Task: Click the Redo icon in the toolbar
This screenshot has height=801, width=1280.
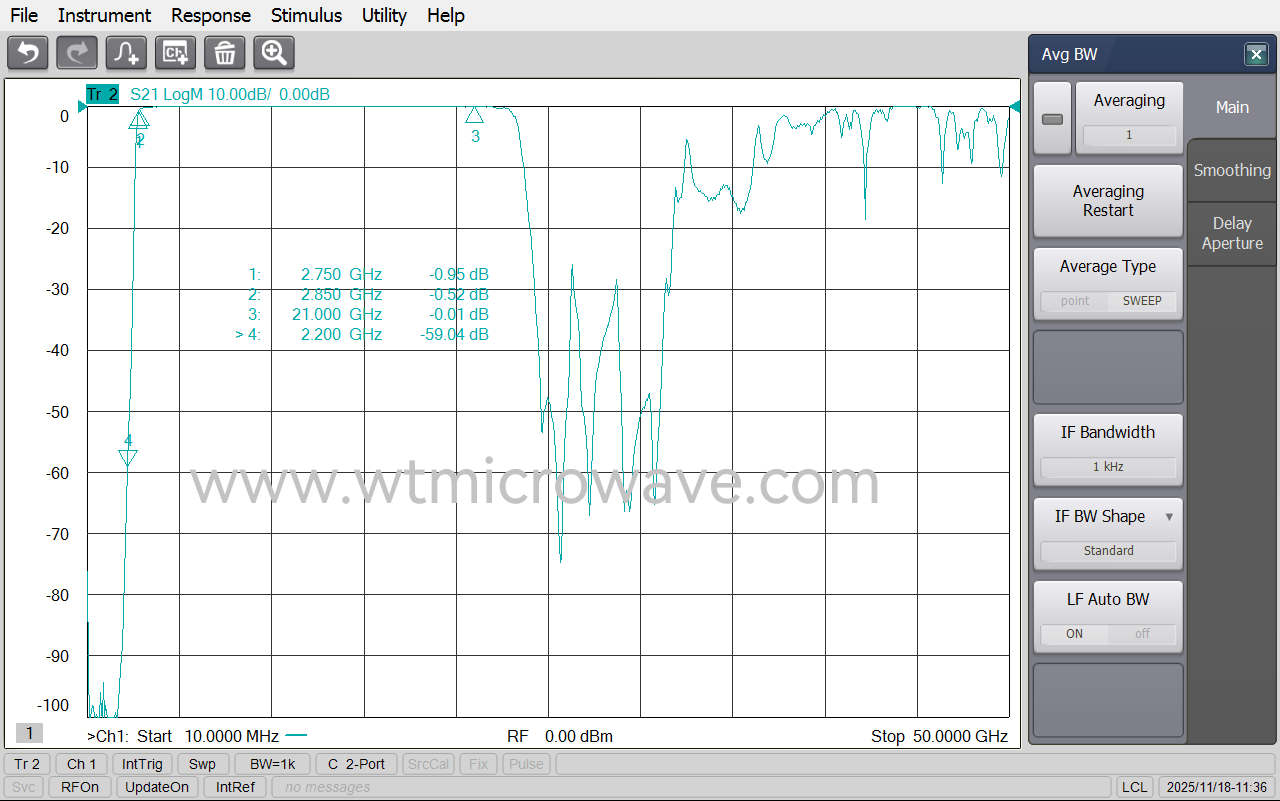Action: pos(76,52)
